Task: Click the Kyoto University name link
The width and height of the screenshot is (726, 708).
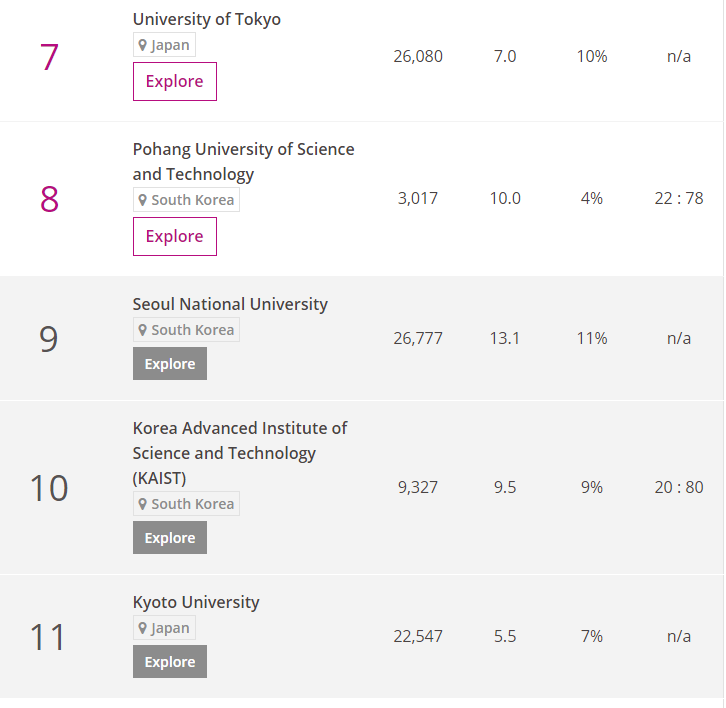Action: [x=196, y=602]
